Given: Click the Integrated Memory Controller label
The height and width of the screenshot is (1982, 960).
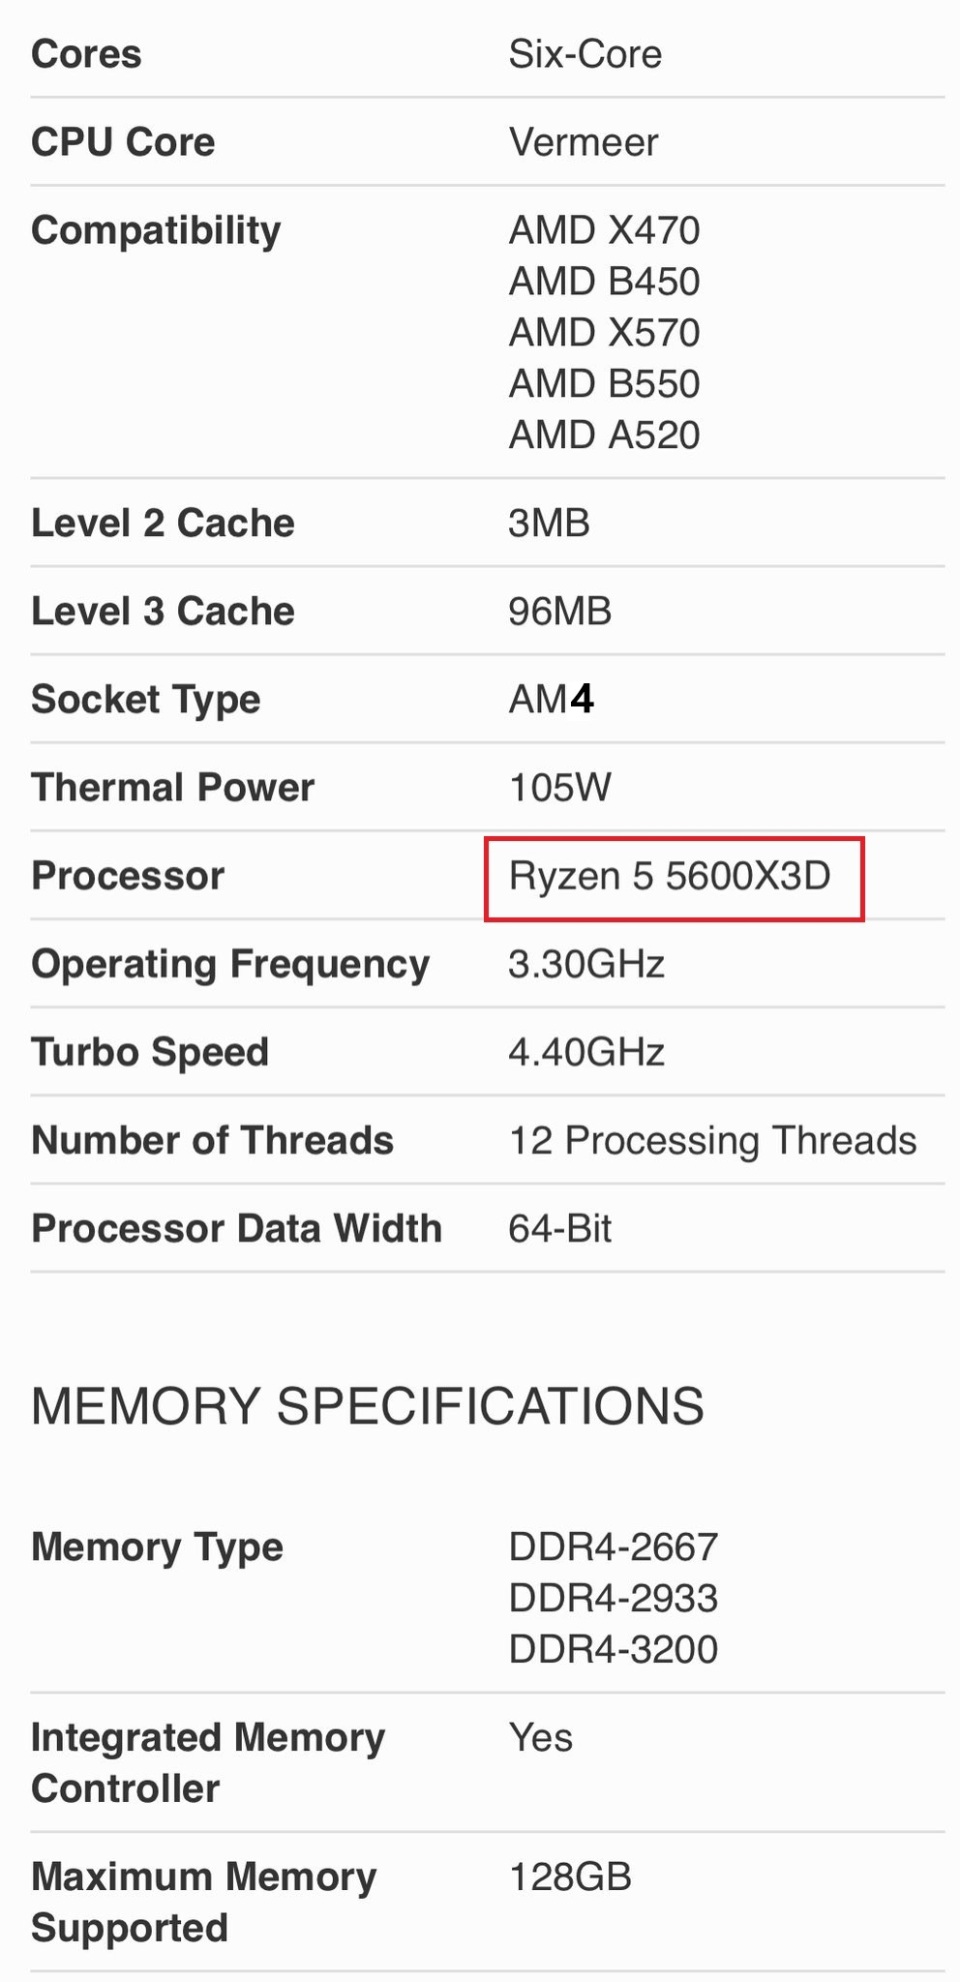Looking at the screenshot, I should [207, 1762].
